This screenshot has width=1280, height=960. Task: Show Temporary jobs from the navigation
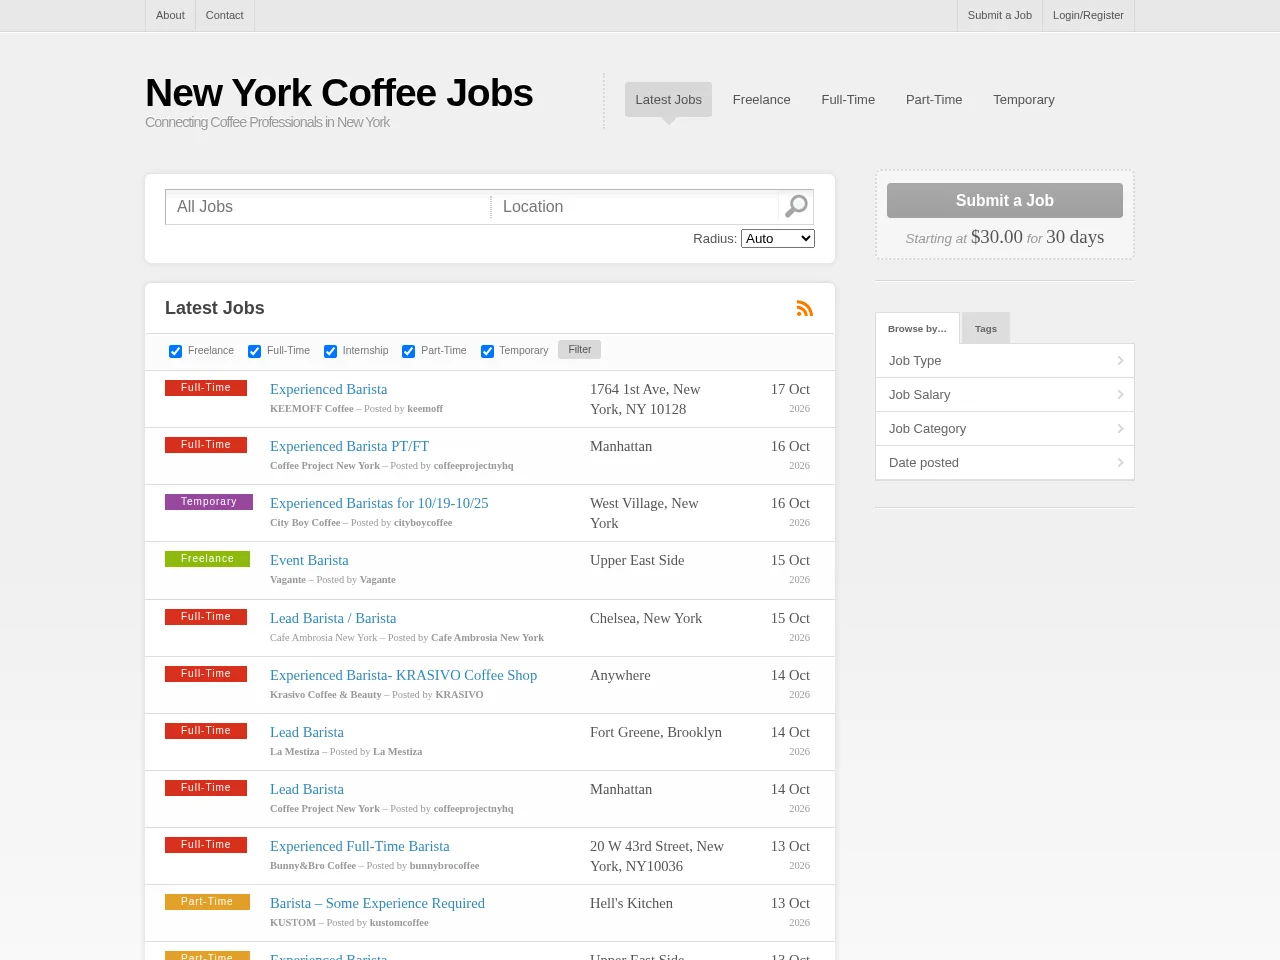point(1024,99)
